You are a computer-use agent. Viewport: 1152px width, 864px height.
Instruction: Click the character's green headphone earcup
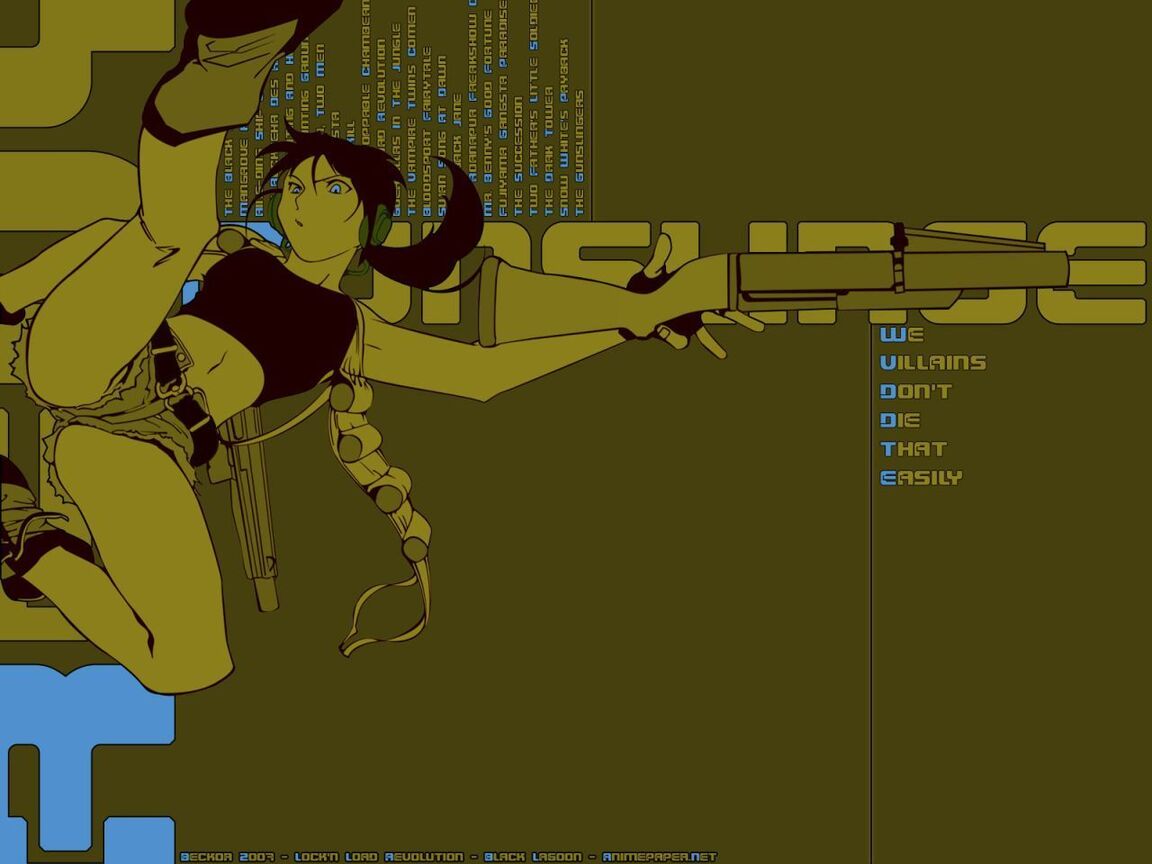click(x=380, y=225)
